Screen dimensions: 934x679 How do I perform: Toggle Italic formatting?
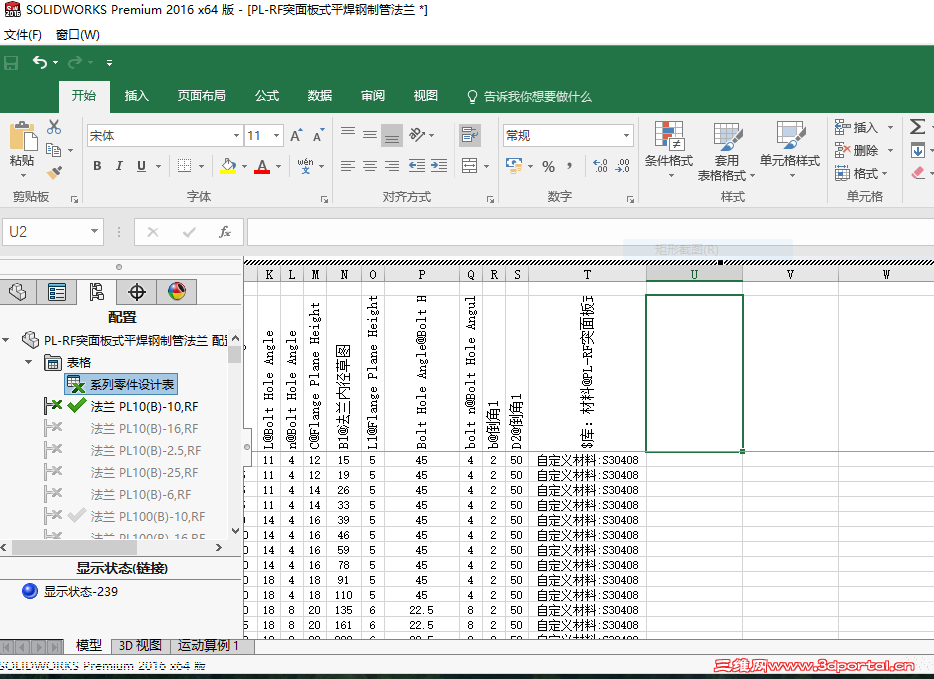[119, 166]
